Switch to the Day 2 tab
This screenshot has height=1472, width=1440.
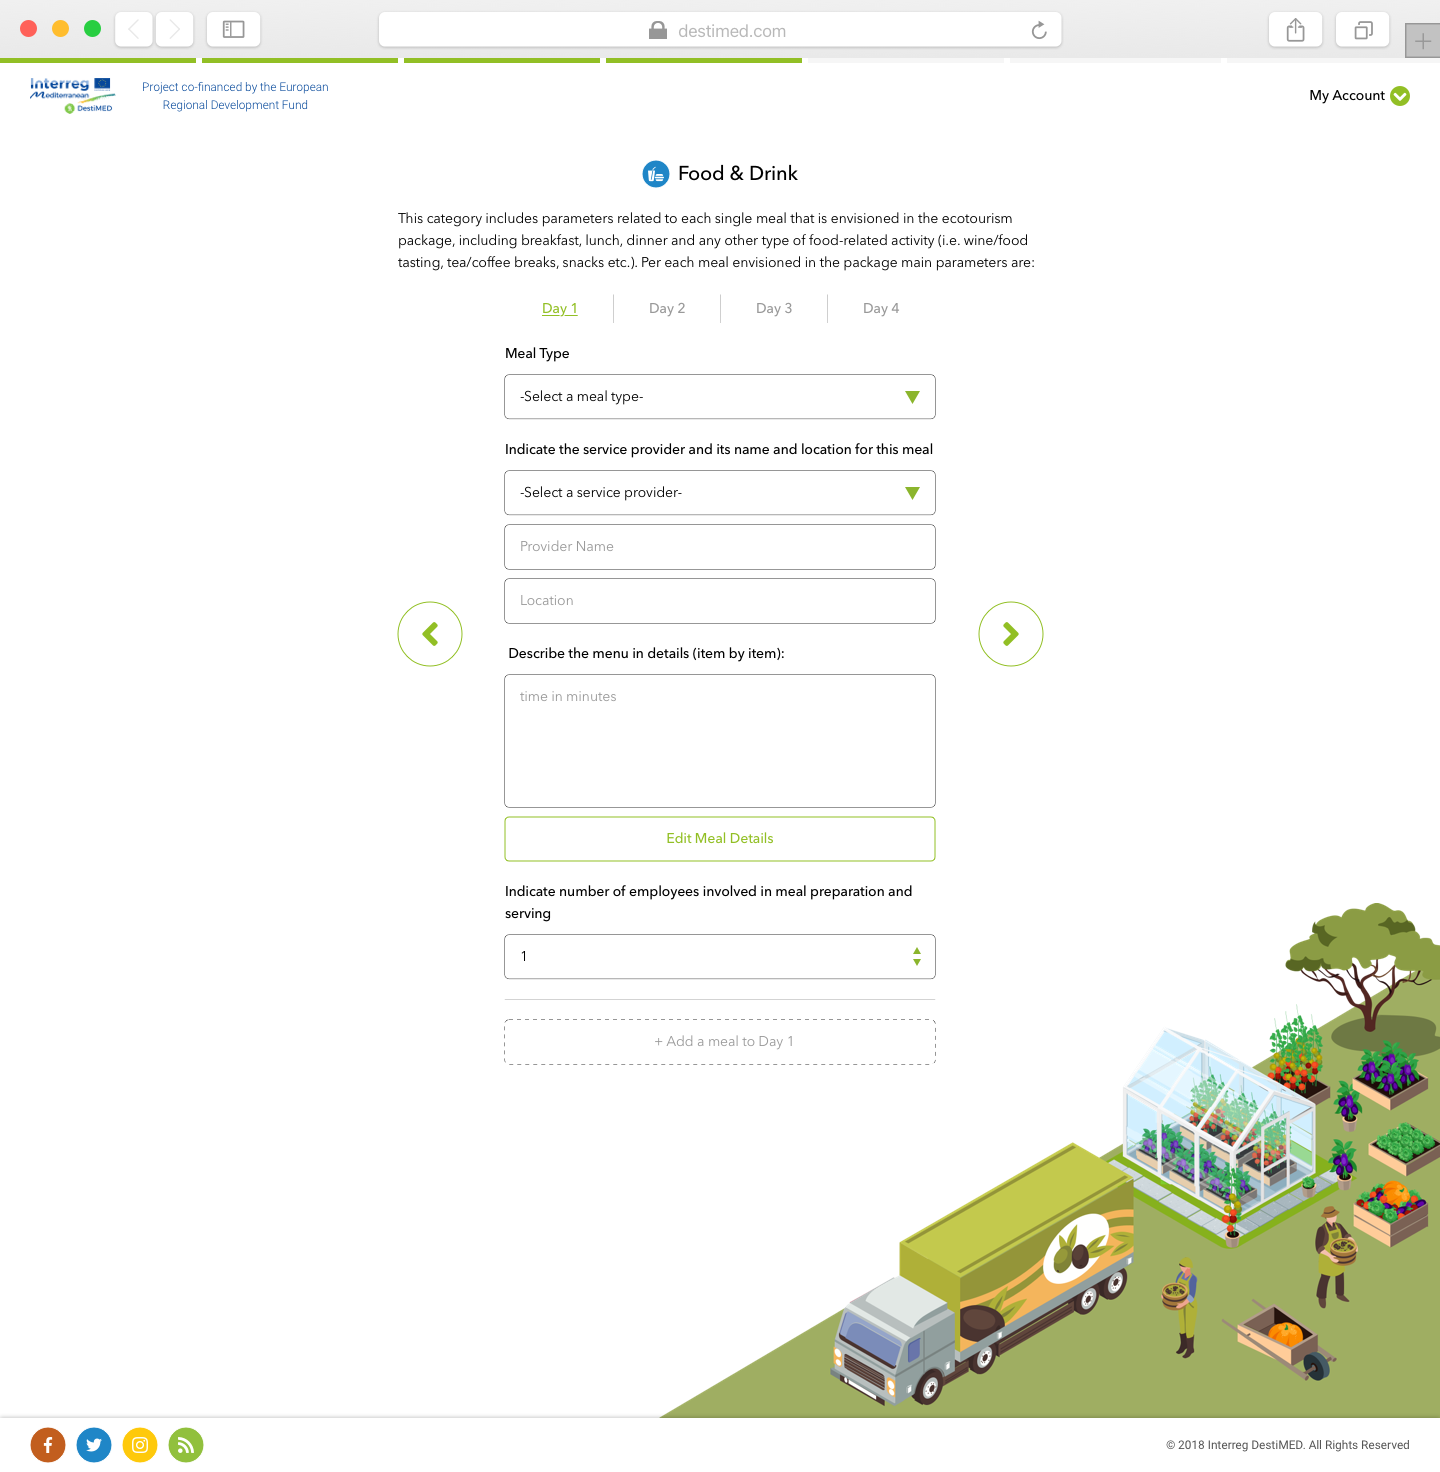point(667,308)
